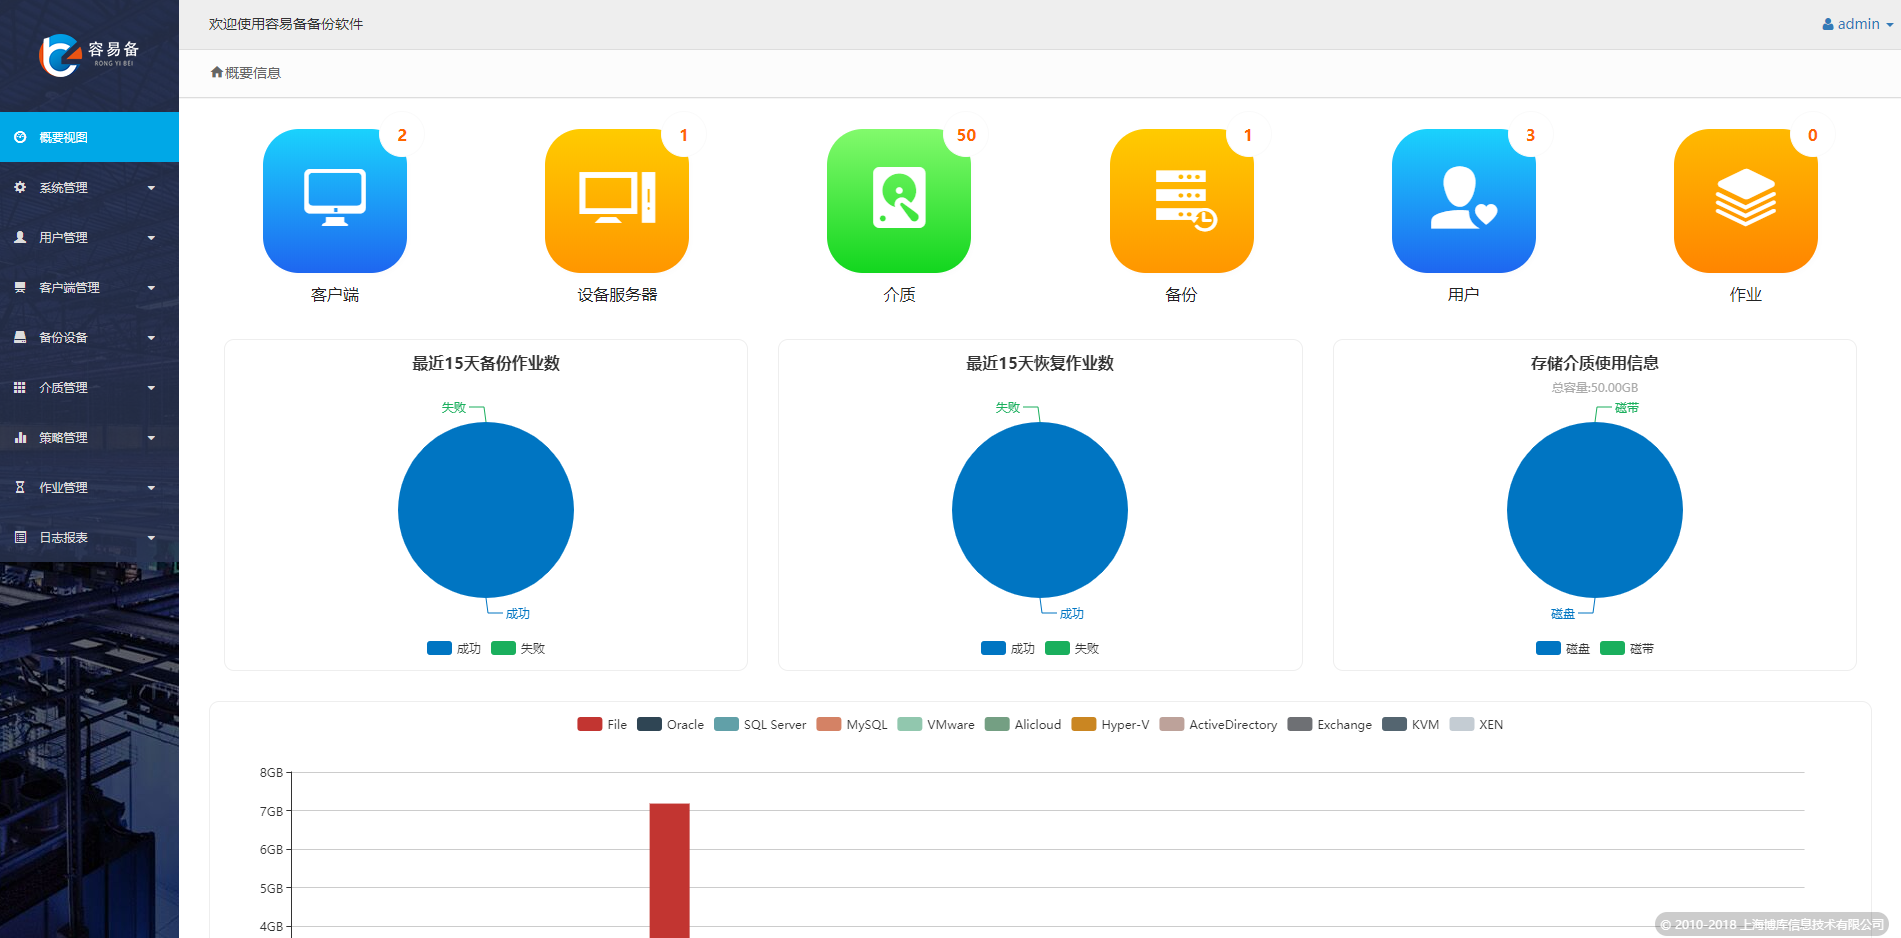Open the 备份设备 sidebar menu

pyautogui.click(x=89, y=337)
